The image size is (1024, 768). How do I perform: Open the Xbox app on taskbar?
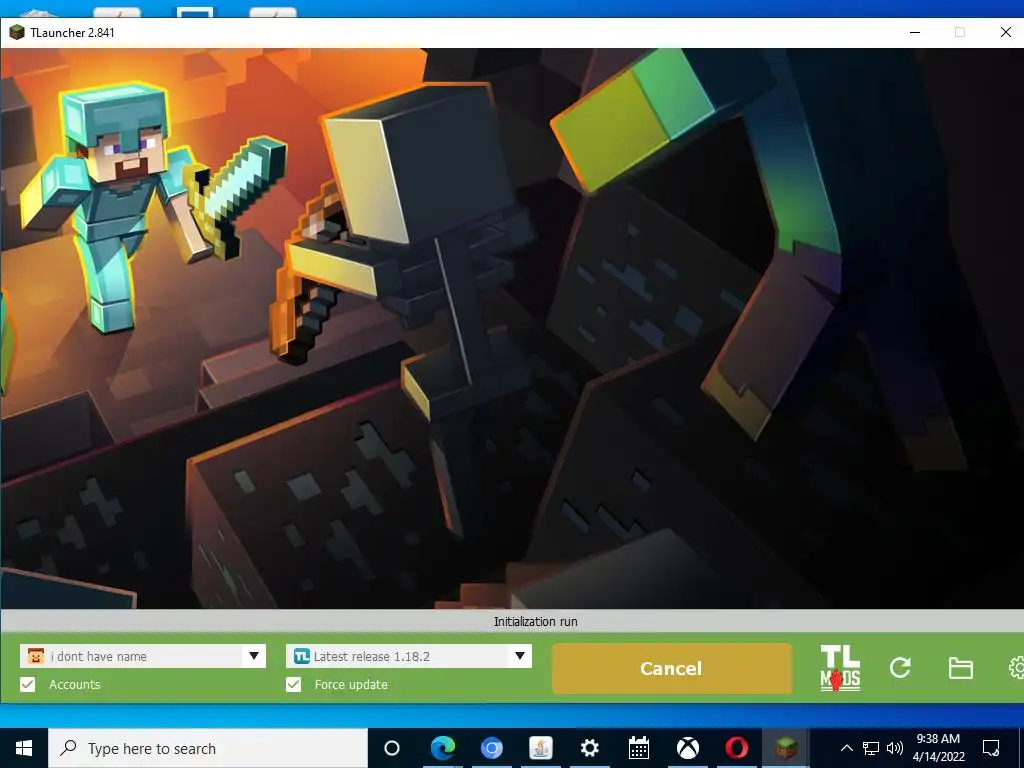click(x=688, y=748)
